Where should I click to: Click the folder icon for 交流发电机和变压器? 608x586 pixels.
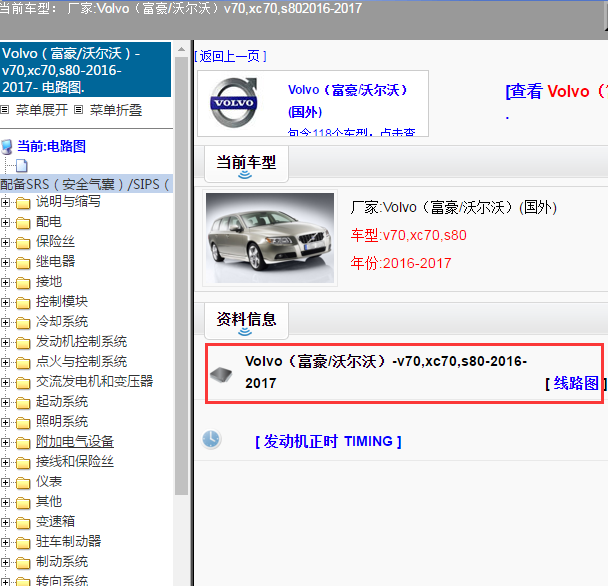point(23,383)
